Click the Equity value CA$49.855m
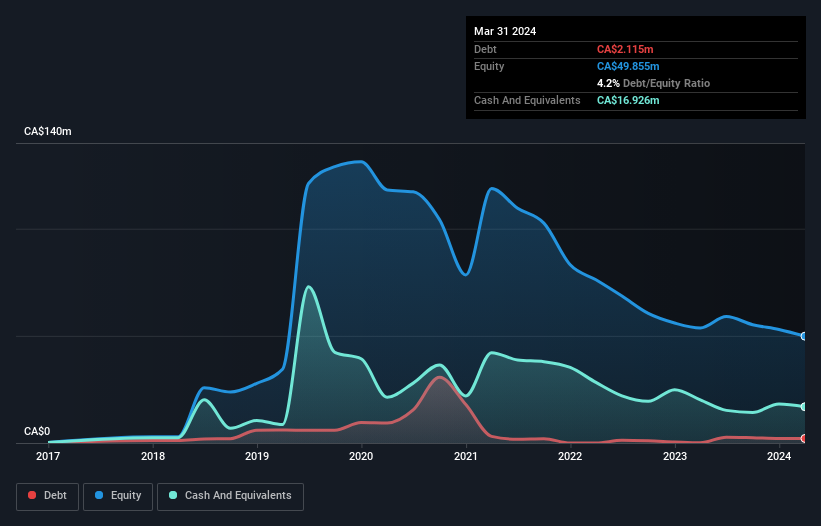 pos(628,66)
